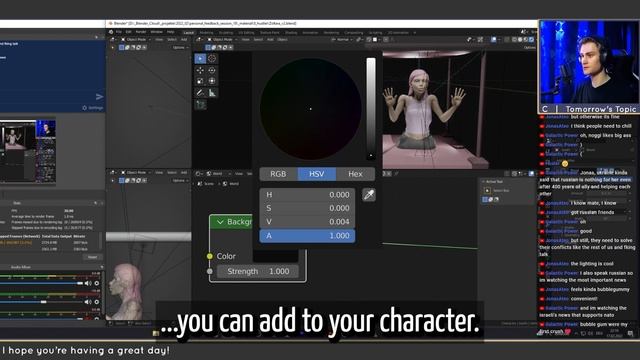
Task: Open the second audio track settings gear
Action: [x=97, y=302]
